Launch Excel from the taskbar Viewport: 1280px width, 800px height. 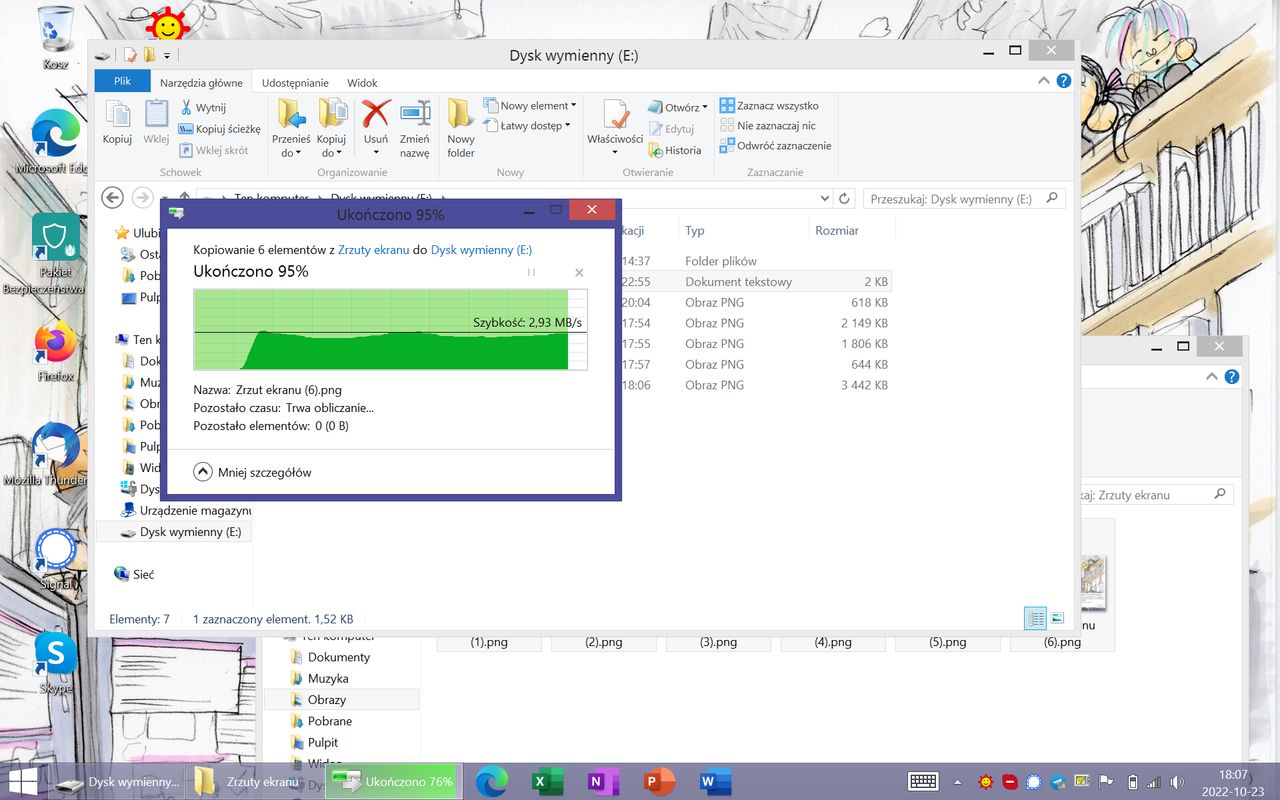[x=547, y=781]
